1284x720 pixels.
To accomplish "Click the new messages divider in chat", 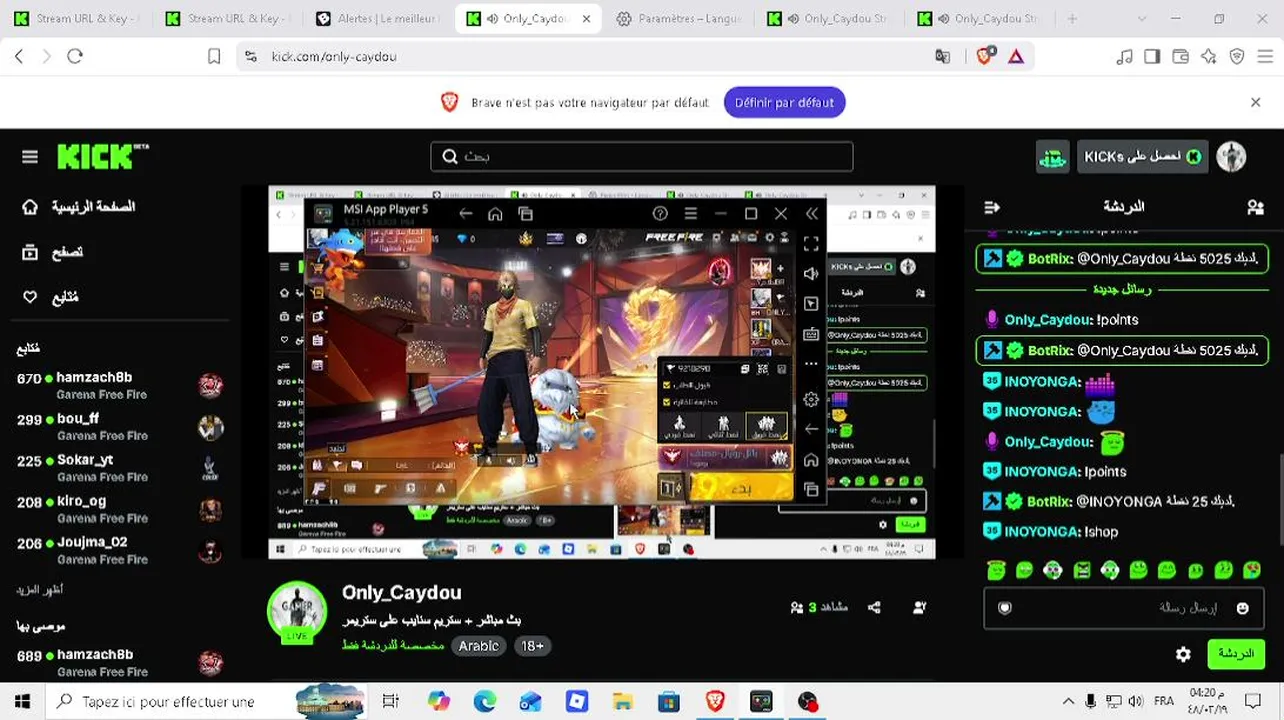I will [1122, 289].
